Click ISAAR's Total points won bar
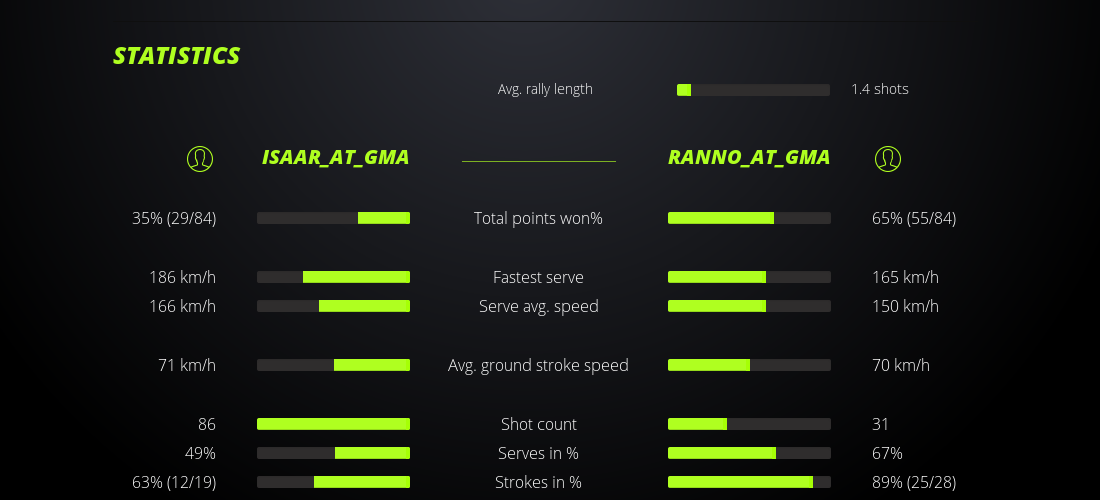This screenshot has height=500, width=1100. (x=333, y=218)
